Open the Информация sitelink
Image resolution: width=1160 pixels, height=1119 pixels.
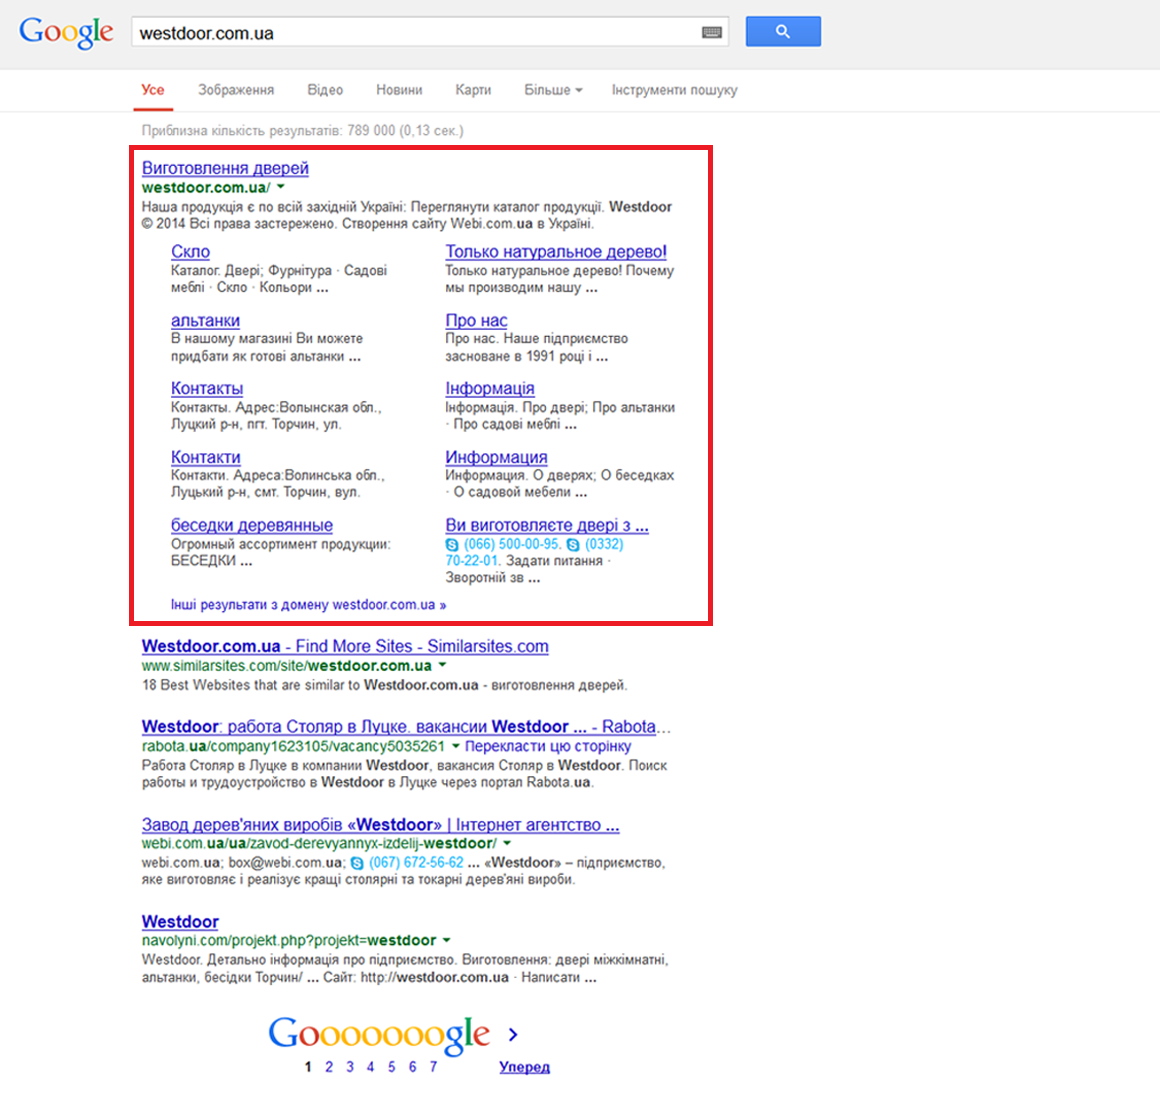[496, 457]
